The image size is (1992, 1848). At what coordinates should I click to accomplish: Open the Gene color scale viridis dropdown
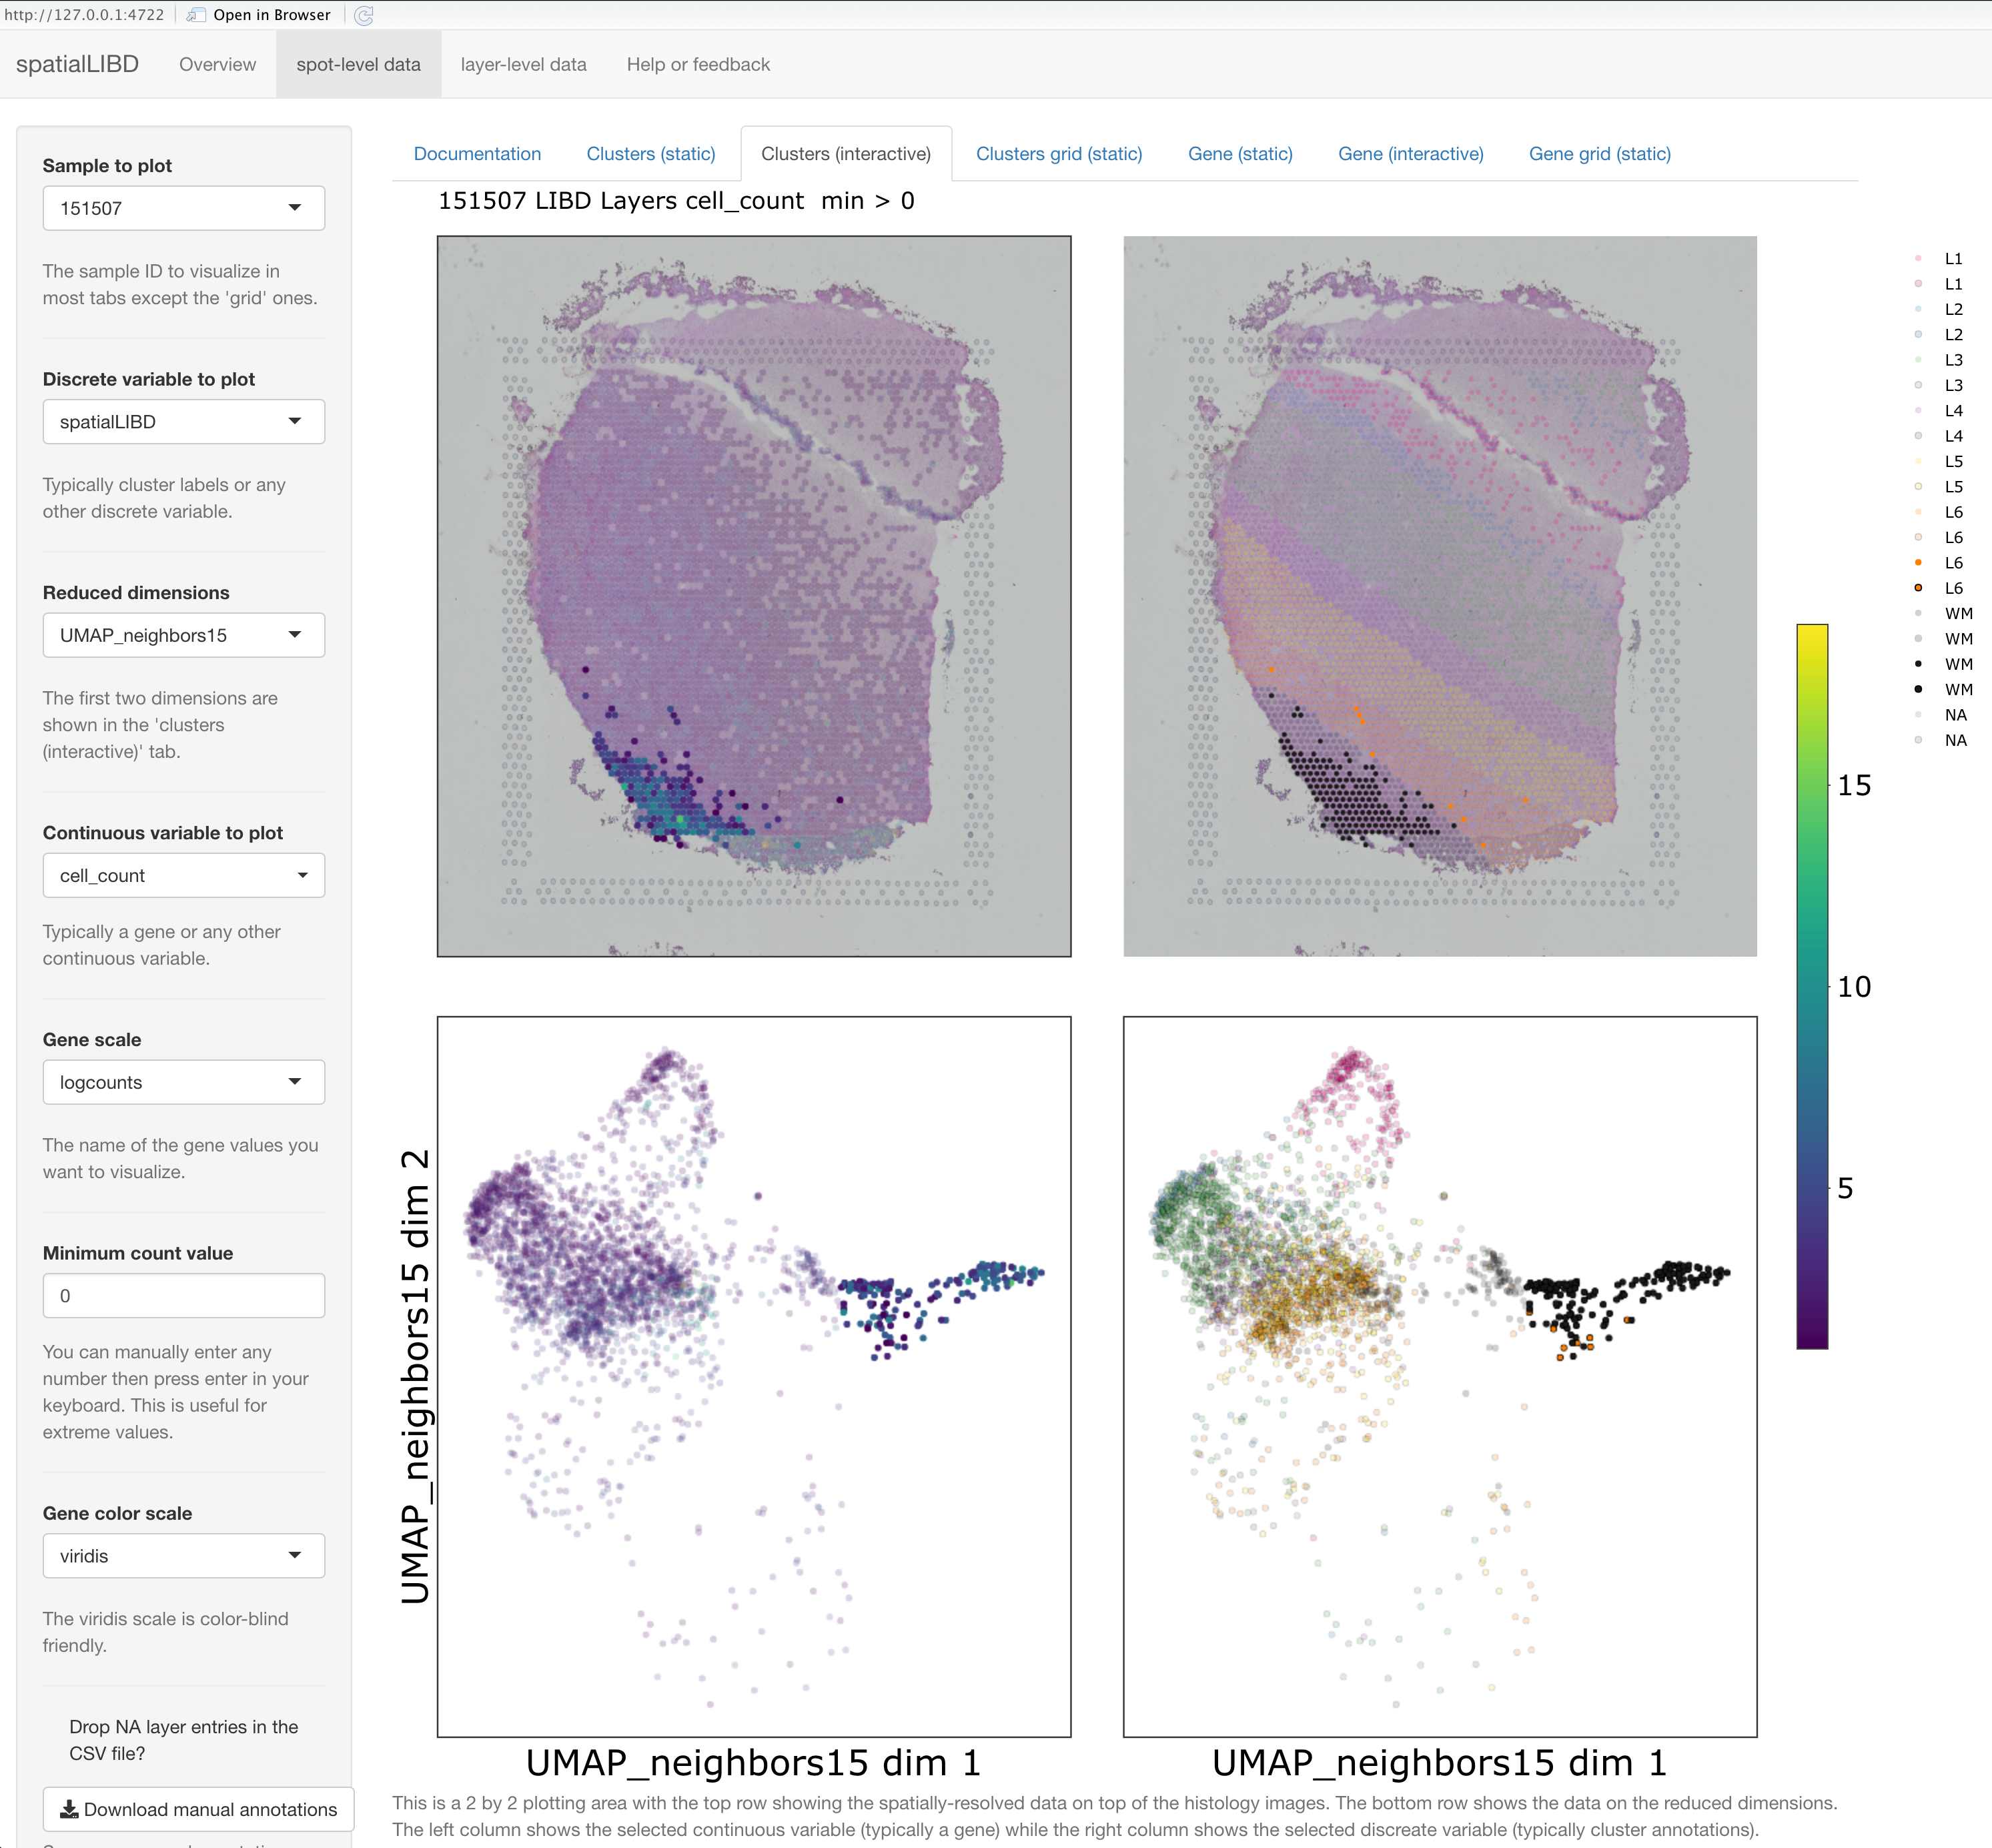pos(184,1556)
